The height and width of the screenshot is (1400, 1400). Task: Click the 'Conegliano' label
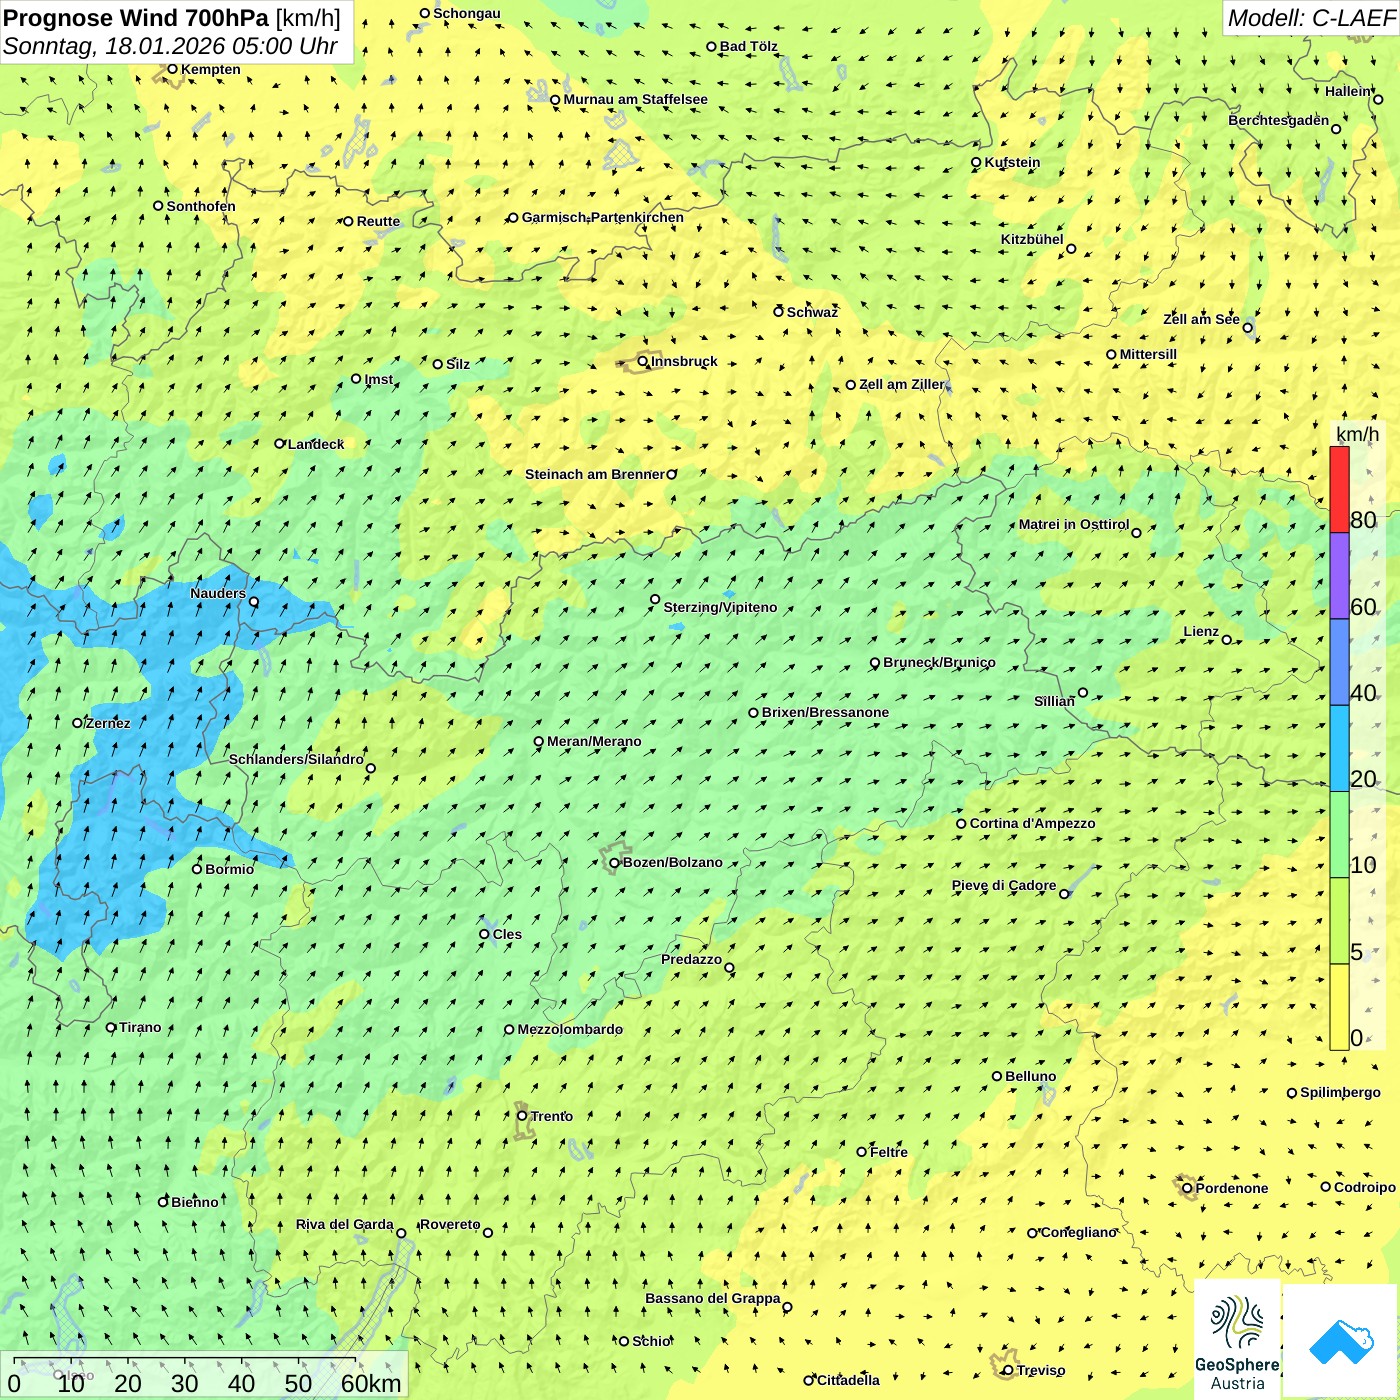(x=1078, y=1232)
